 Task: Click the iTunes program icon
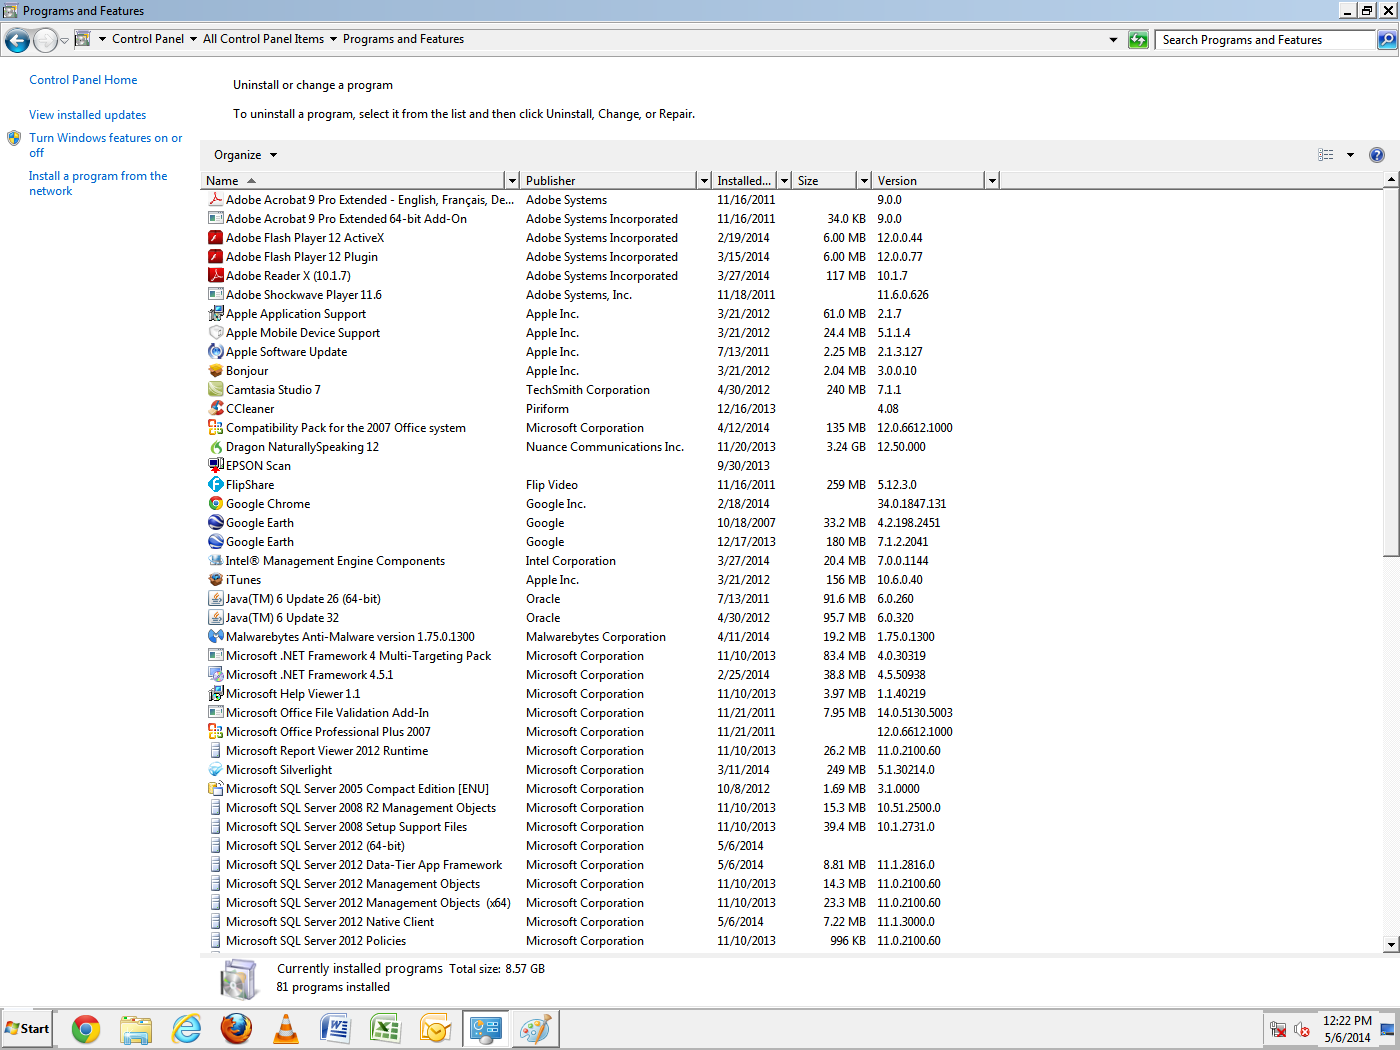coord(215,580)
